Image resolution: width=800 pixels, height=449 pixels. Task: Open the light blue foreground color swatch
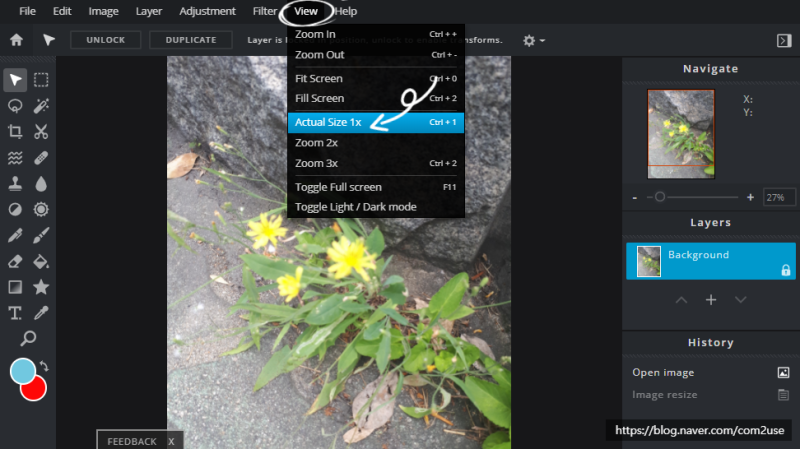click(x=22, y=371)
